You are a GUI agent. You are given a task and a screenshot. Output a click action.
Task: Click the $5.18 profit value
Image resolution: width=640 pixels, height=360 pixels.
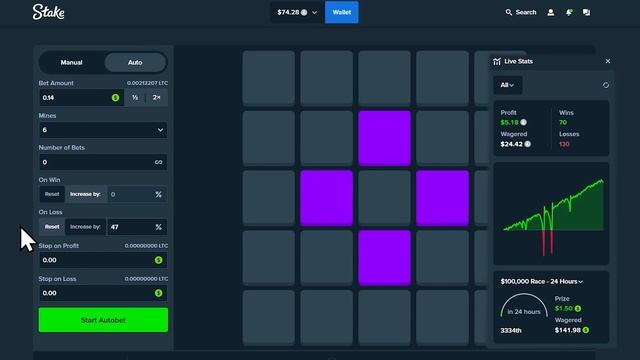click(509, 122)
